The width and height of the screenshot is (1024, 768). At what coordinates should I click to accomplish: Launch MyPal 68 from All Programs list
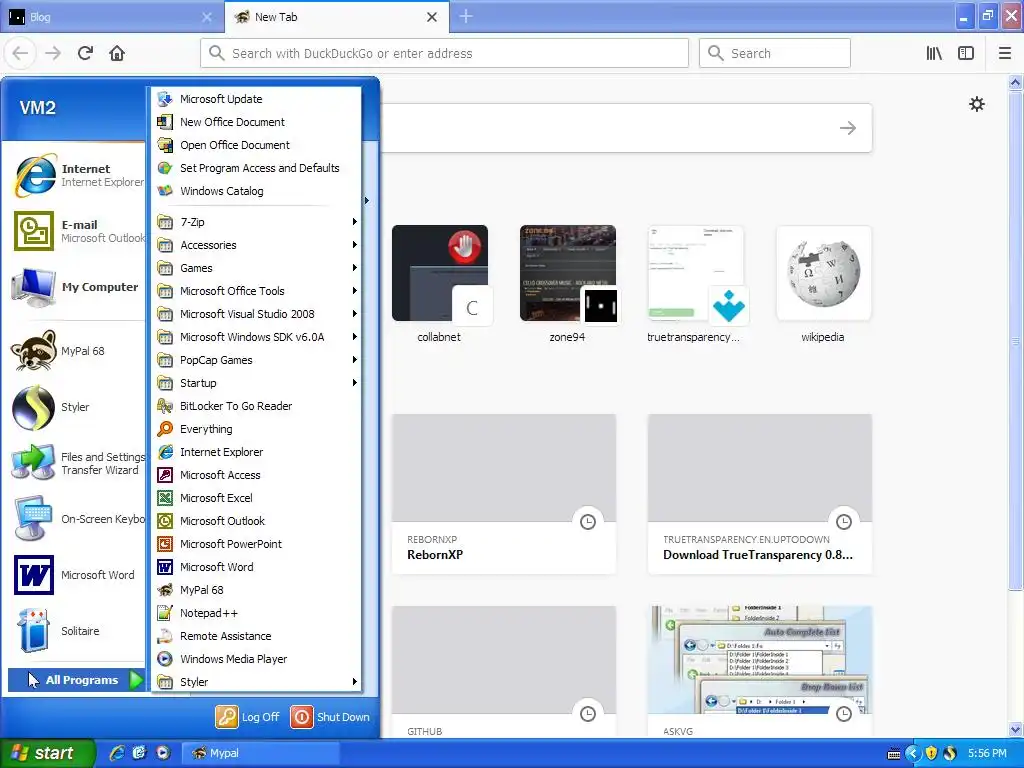point(257,590)
